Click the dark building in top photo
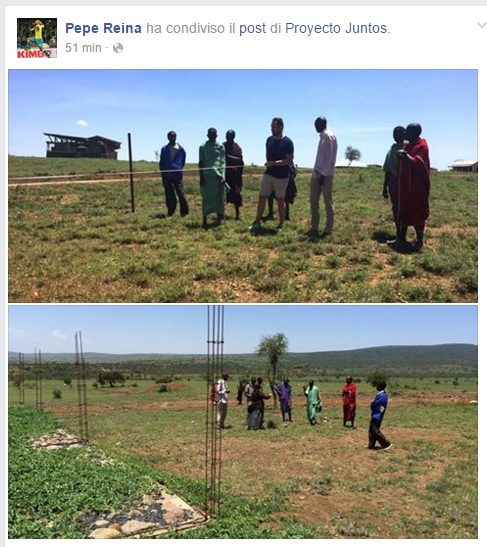This screenshot has height=547, width=487. [82, 146]
